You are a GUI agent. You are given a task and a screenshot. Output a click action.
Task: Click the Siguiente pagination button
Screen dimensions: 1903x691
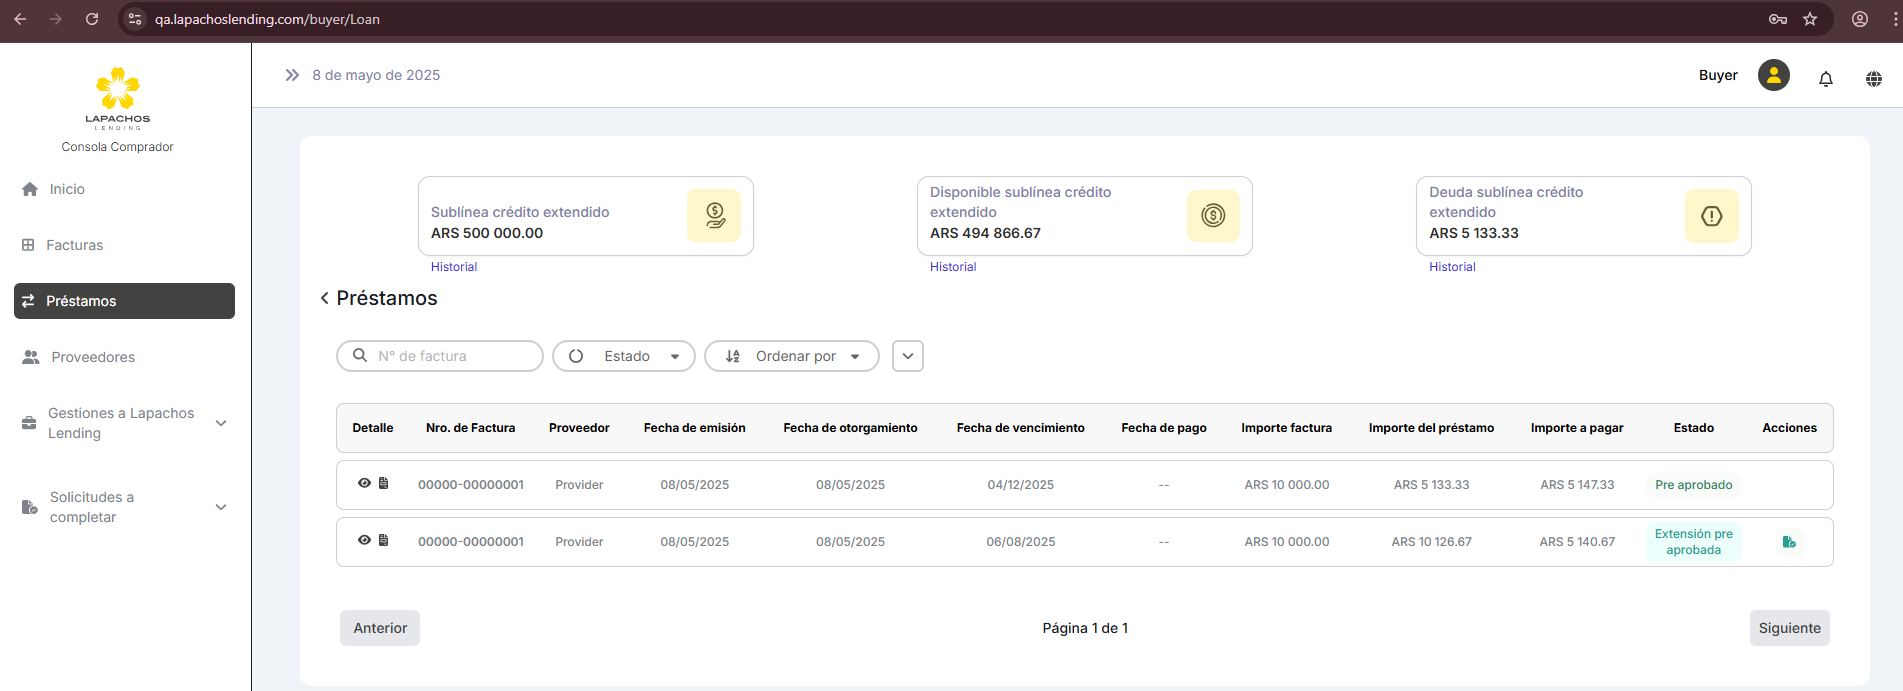[1789, 628]
